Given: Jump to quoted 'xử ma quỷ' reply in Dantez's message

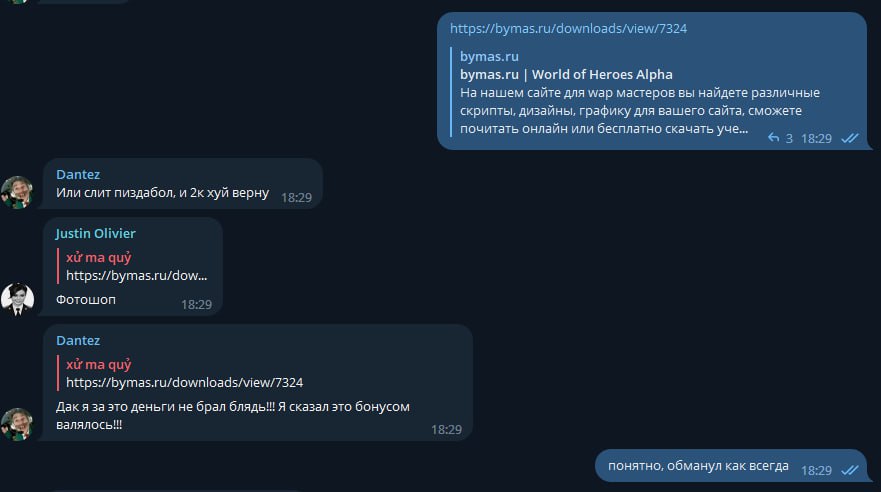Looking at the screenshot, I should pos(184,373).
